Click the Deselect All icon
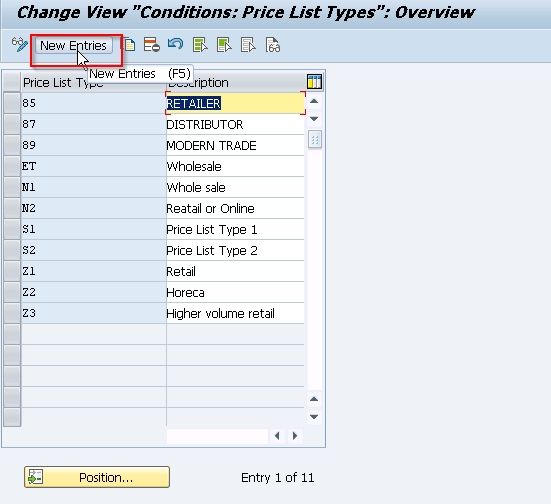Image resolution: width=551 pixels, height=504 pixels. [248, 45]
